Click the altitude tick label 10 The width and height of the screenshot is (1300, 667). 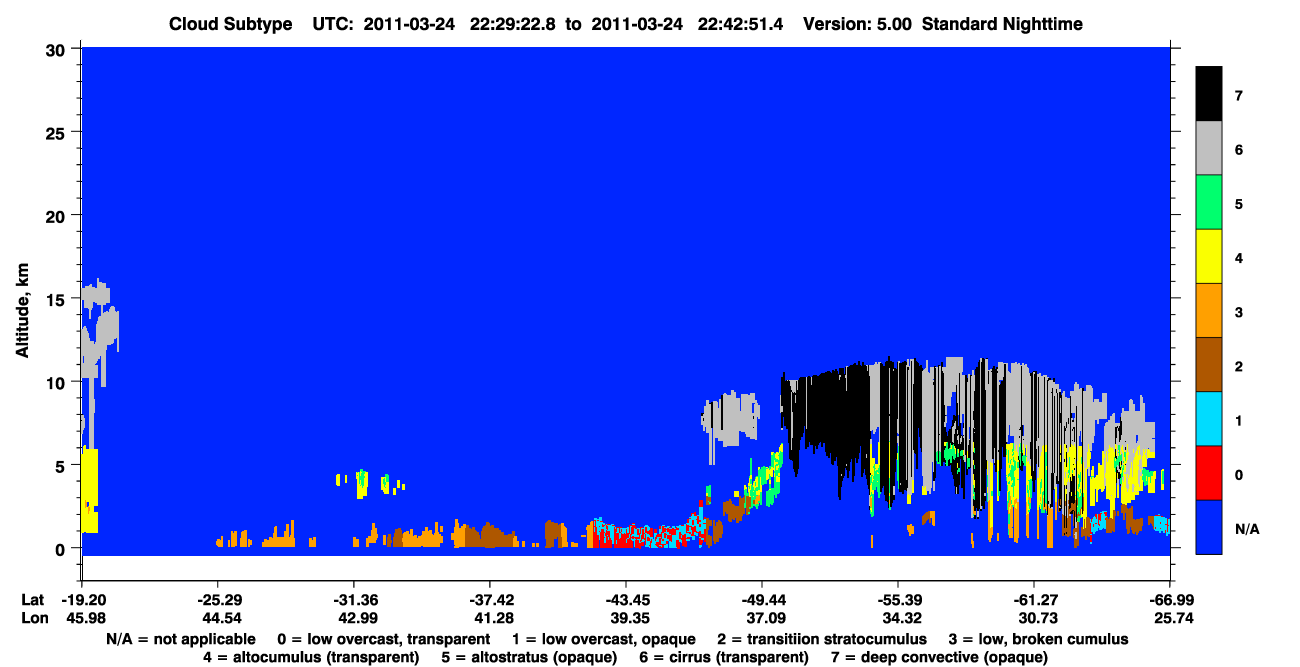point(56,382)
